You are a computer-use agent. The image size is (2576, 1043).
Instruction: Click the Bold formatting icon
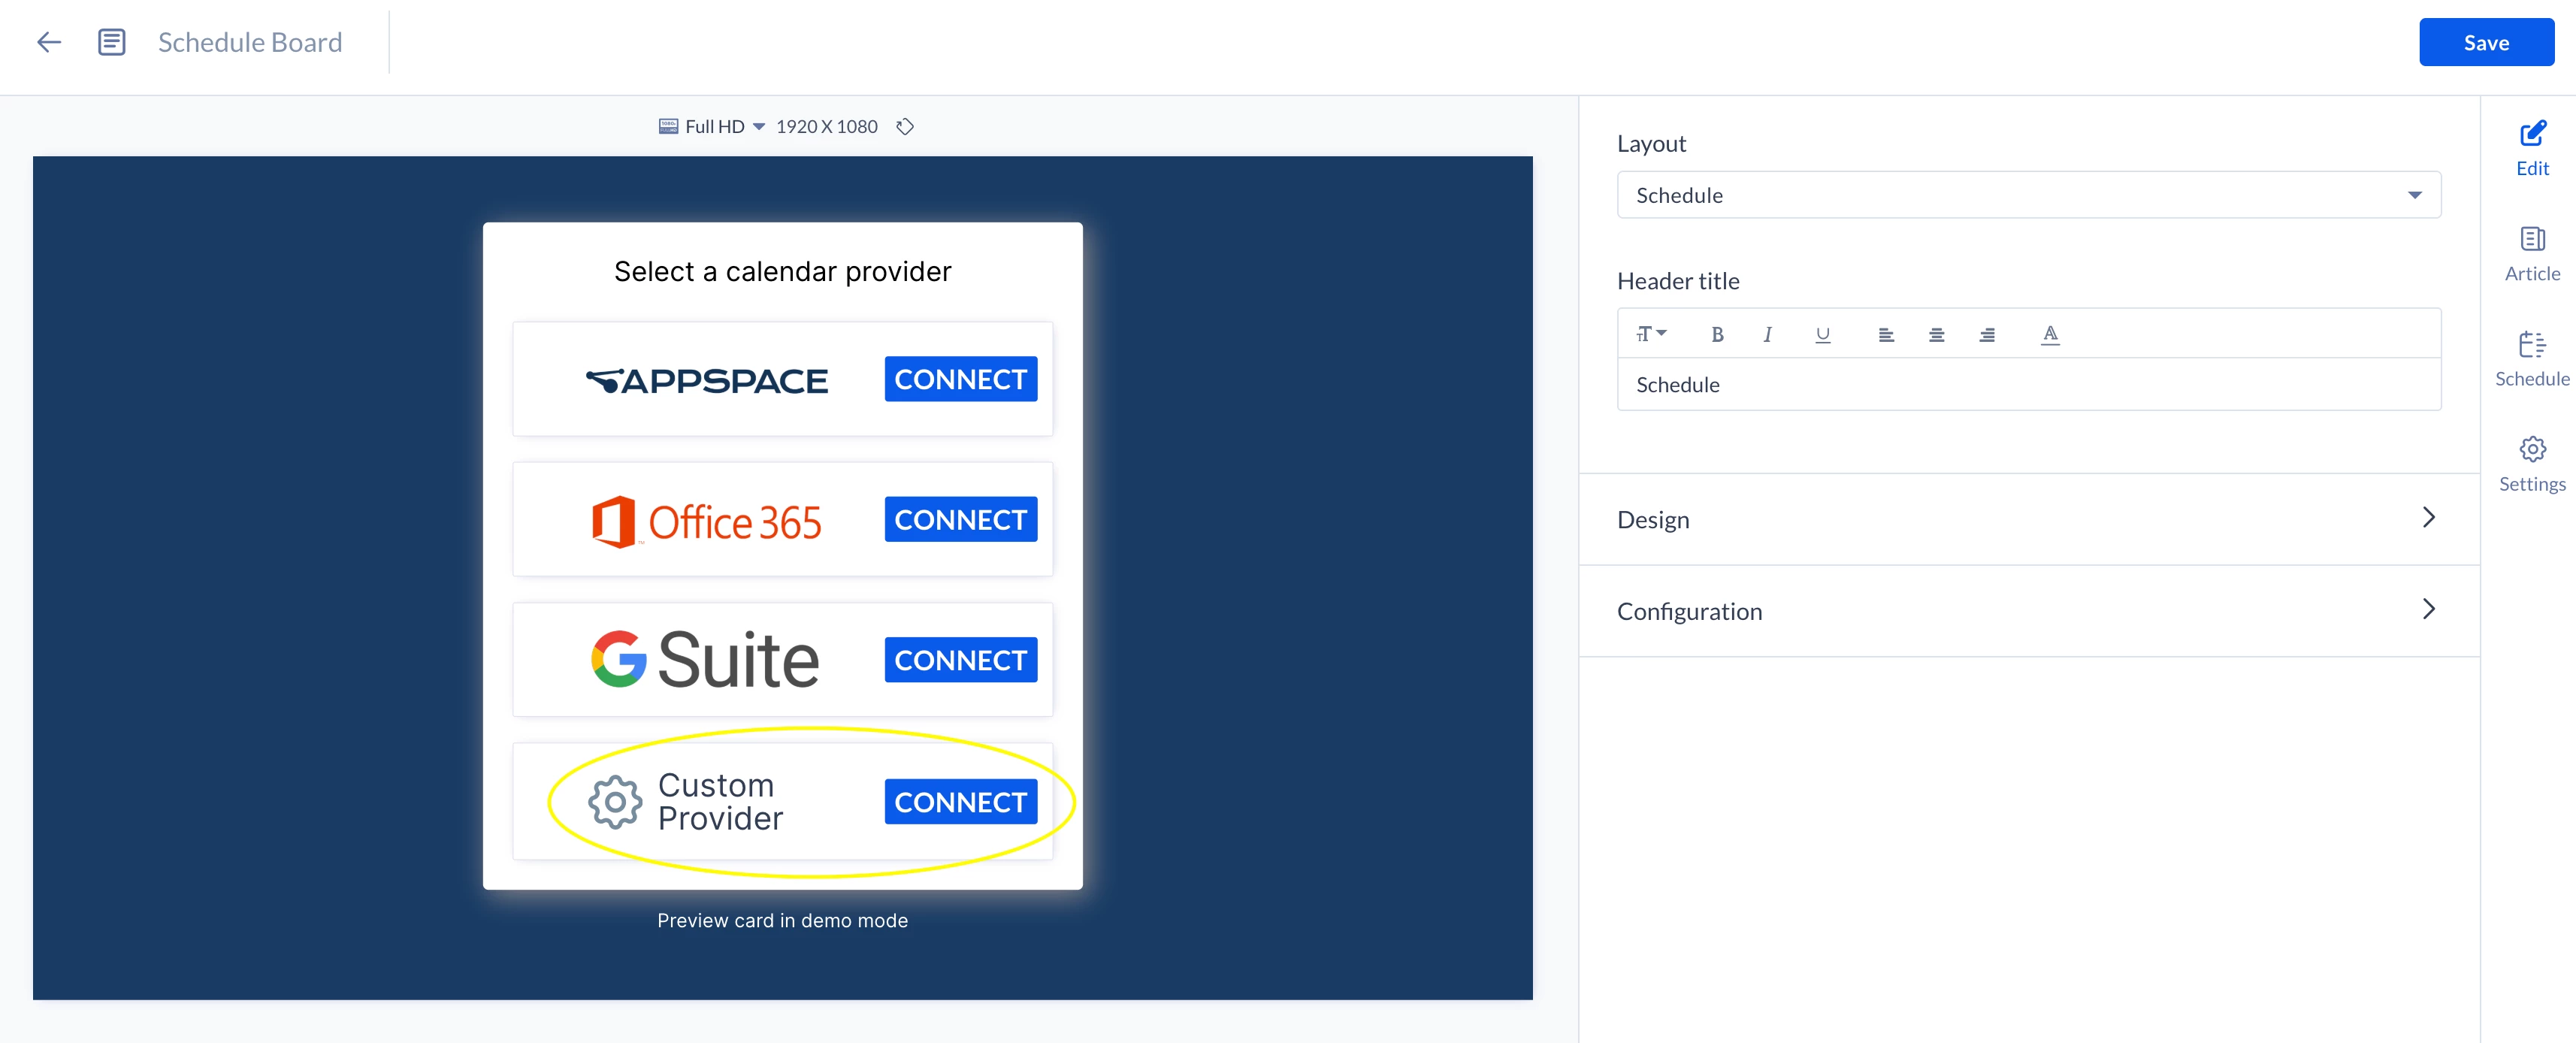pos(1717,335)
